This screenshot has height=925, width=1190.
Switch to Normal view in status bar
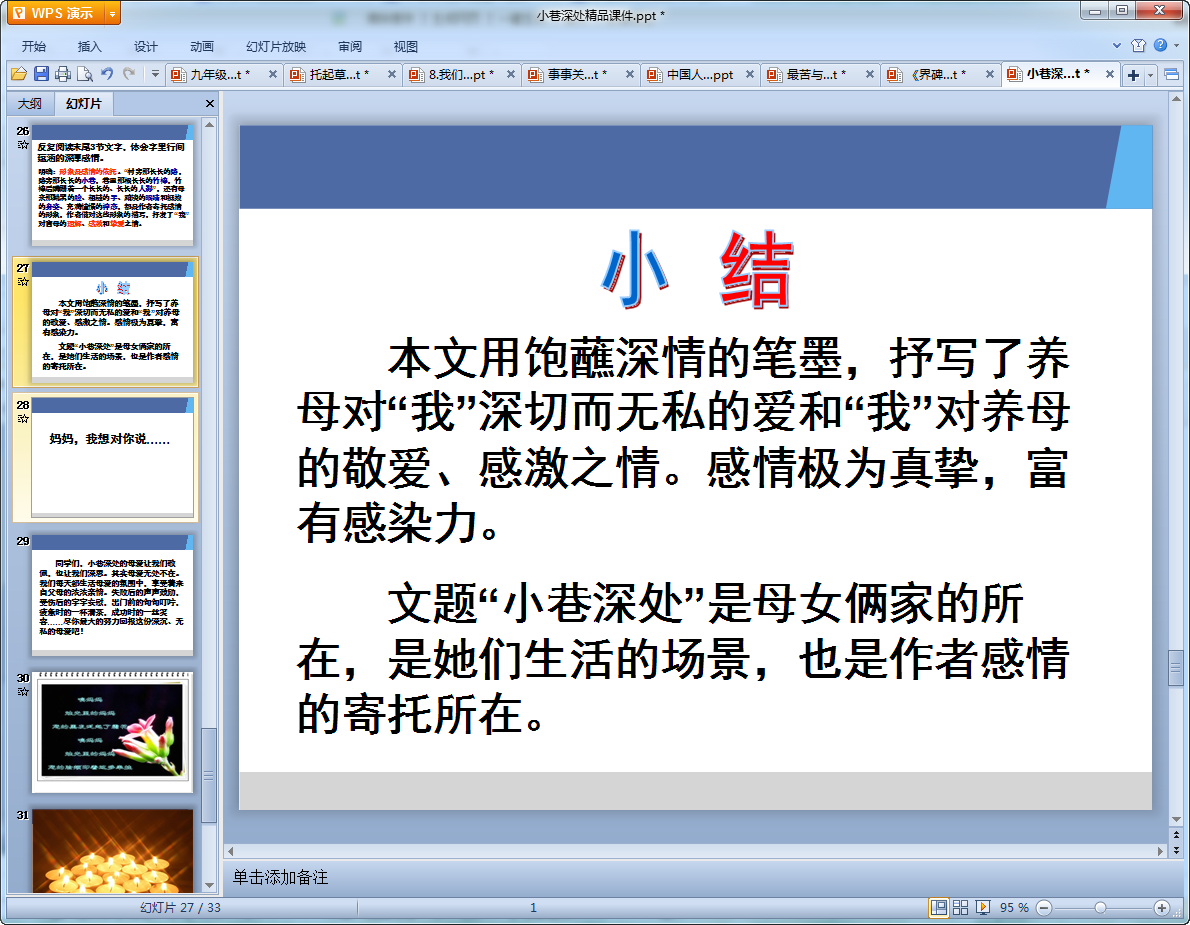coord(939,907)
